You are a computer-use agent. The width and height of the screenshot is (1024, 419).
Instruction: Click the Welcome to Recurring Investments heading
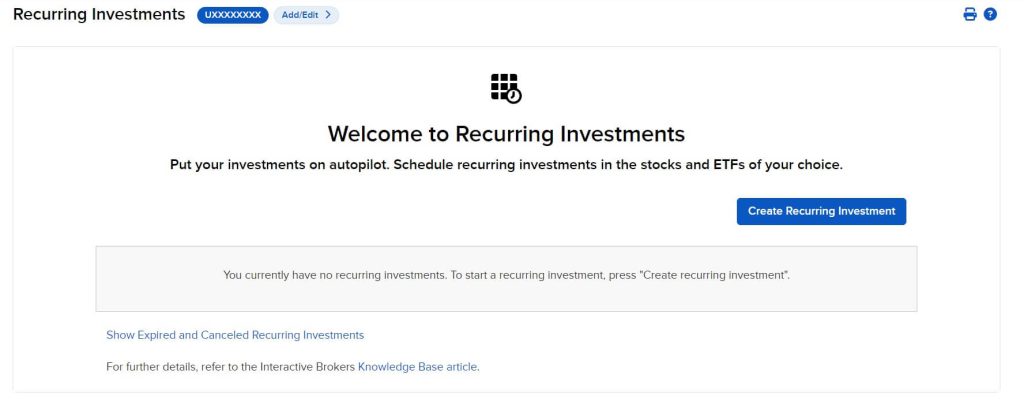(x=506, y=134)
